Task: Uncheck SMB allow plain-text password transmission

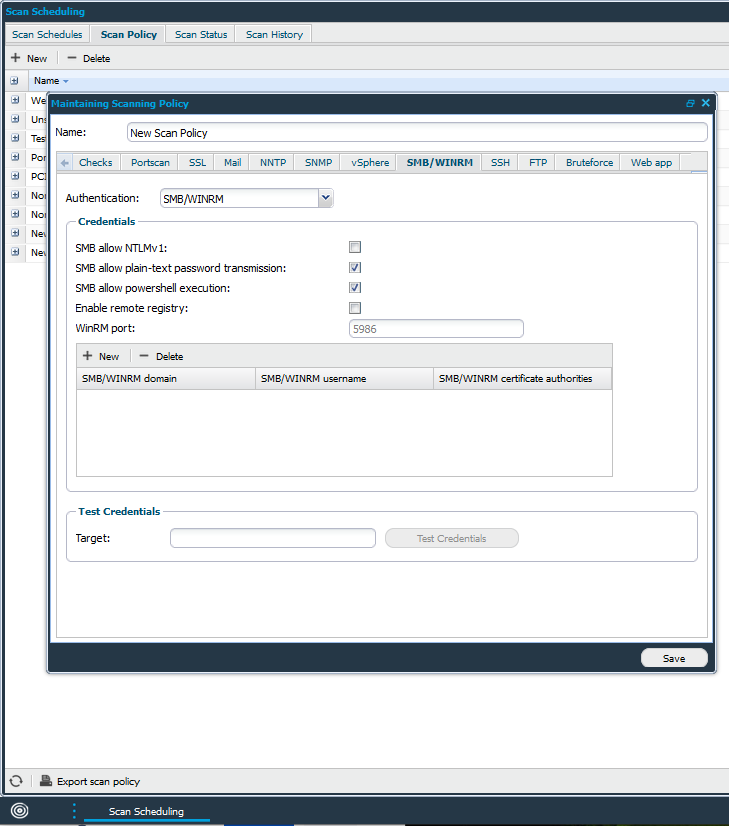Action: point(355,268)
